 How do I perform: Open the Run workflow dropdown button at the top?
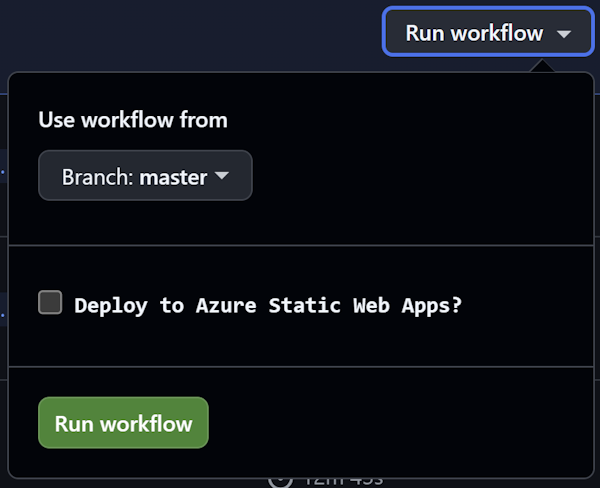point(488,32)
